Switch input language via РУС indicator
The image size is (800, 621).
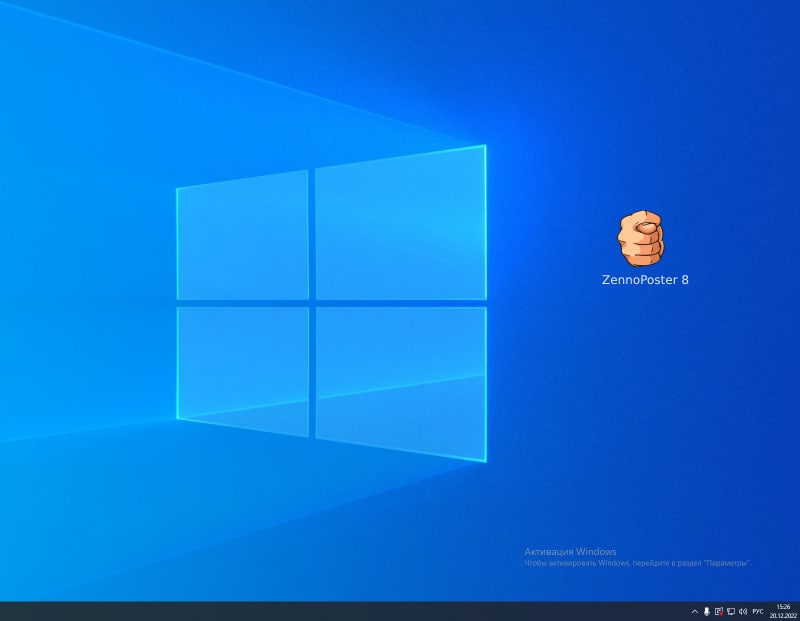pos(758,611)
